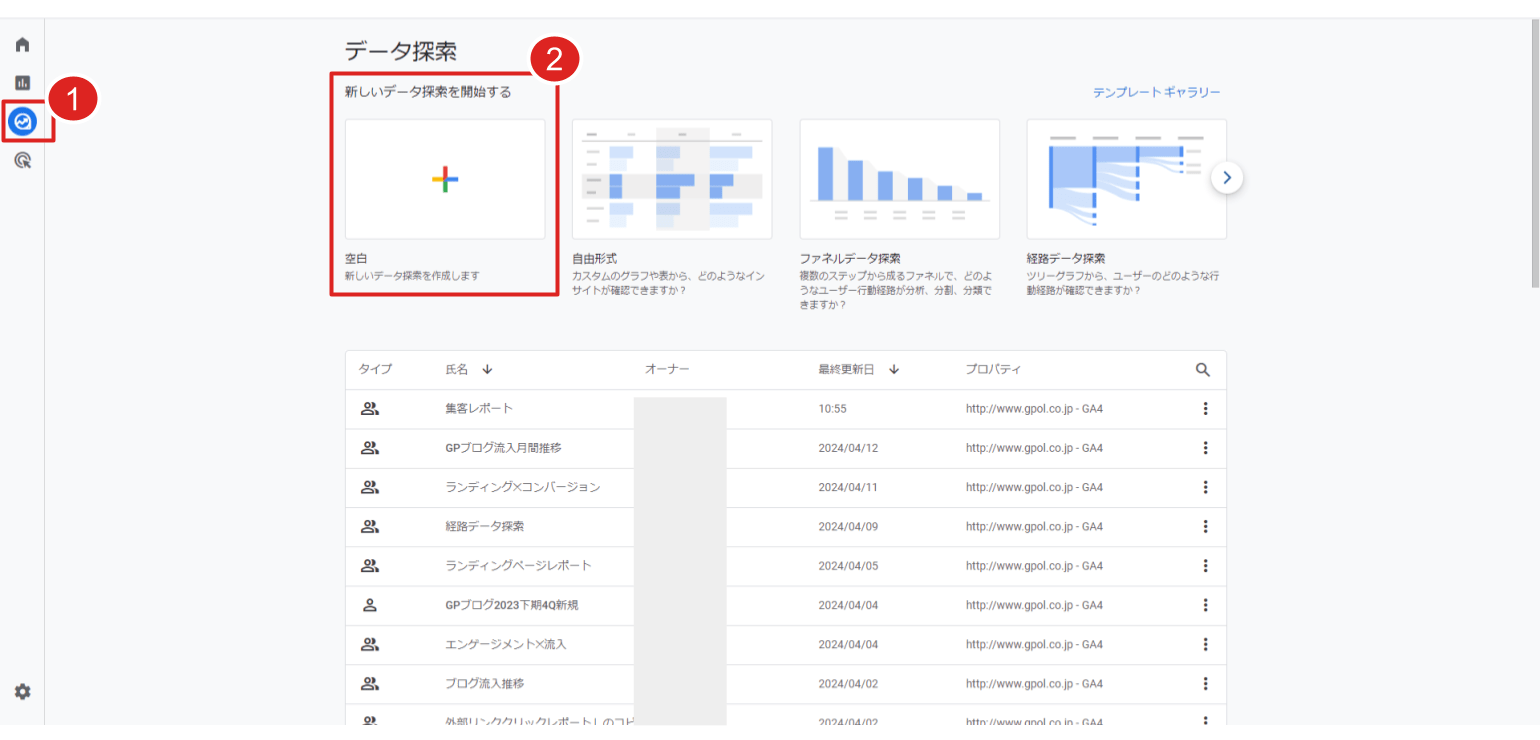Show next templates with right chevron
1540x740 pixels.
pos(1227,179)
